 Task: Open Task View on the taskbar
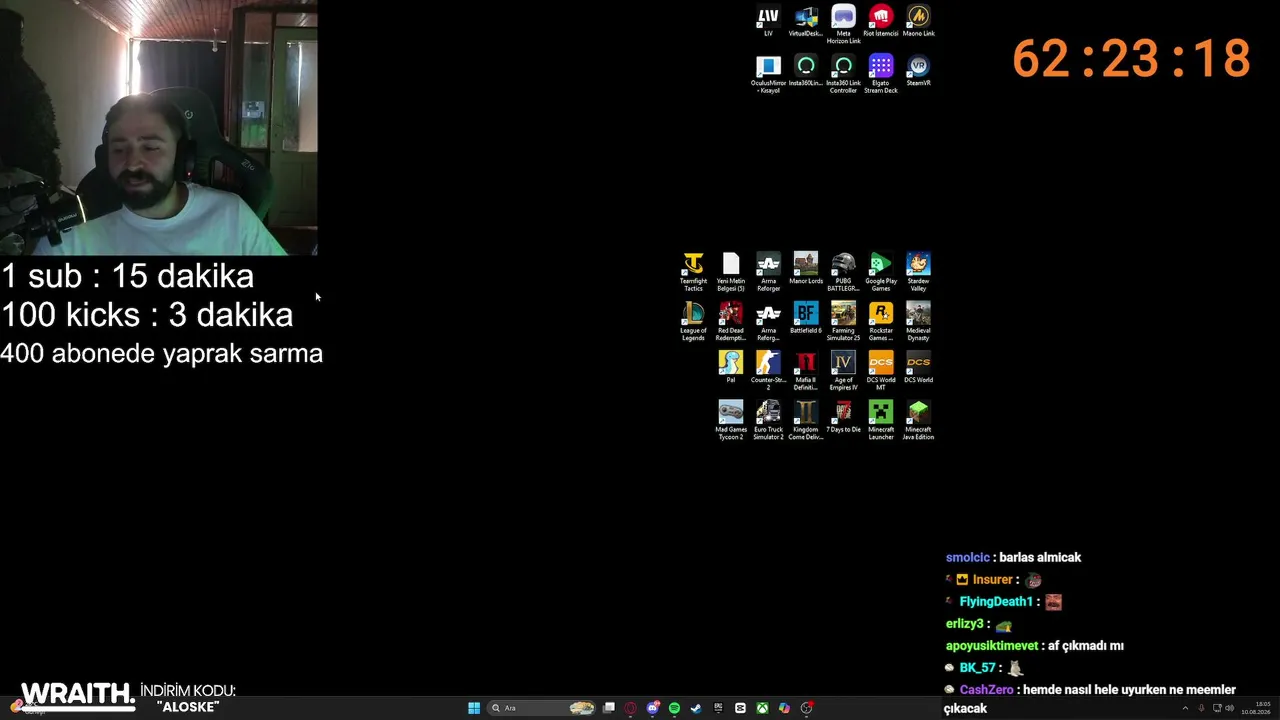(608, 708)
